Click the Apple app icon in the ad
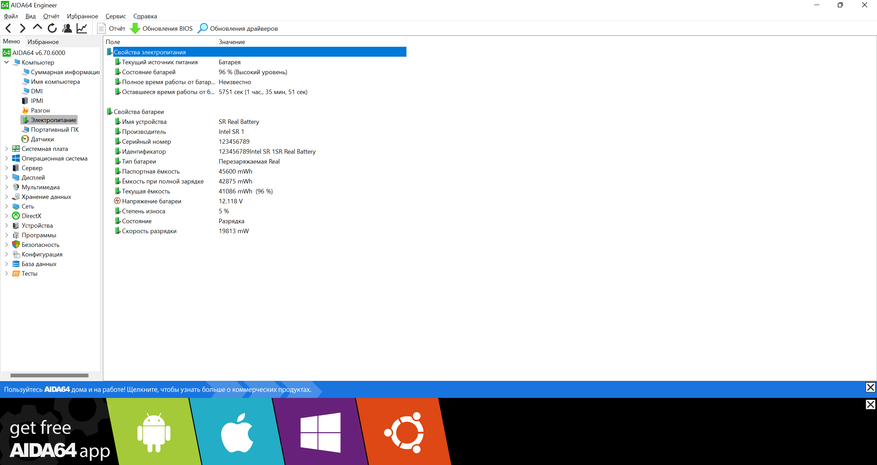 pyautogui.click(x=237, y=432)
